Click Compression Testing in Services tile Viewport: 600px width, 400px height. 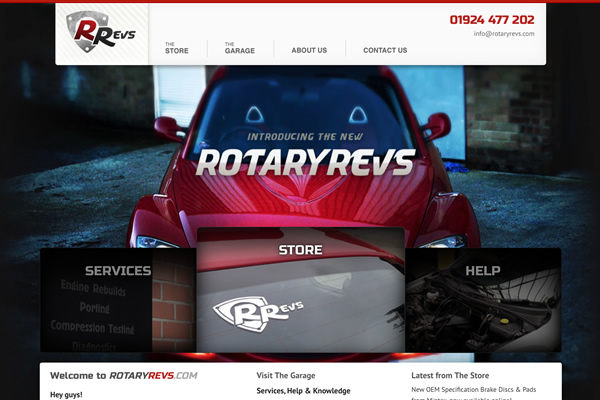(92, 327)
